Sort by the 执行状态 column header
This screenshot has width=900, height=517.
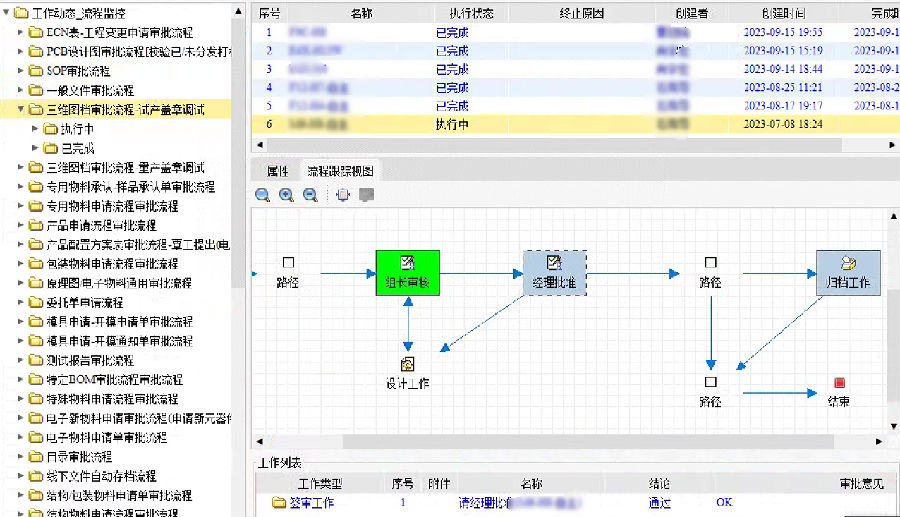pyautogui.click(x=471, y=13)
